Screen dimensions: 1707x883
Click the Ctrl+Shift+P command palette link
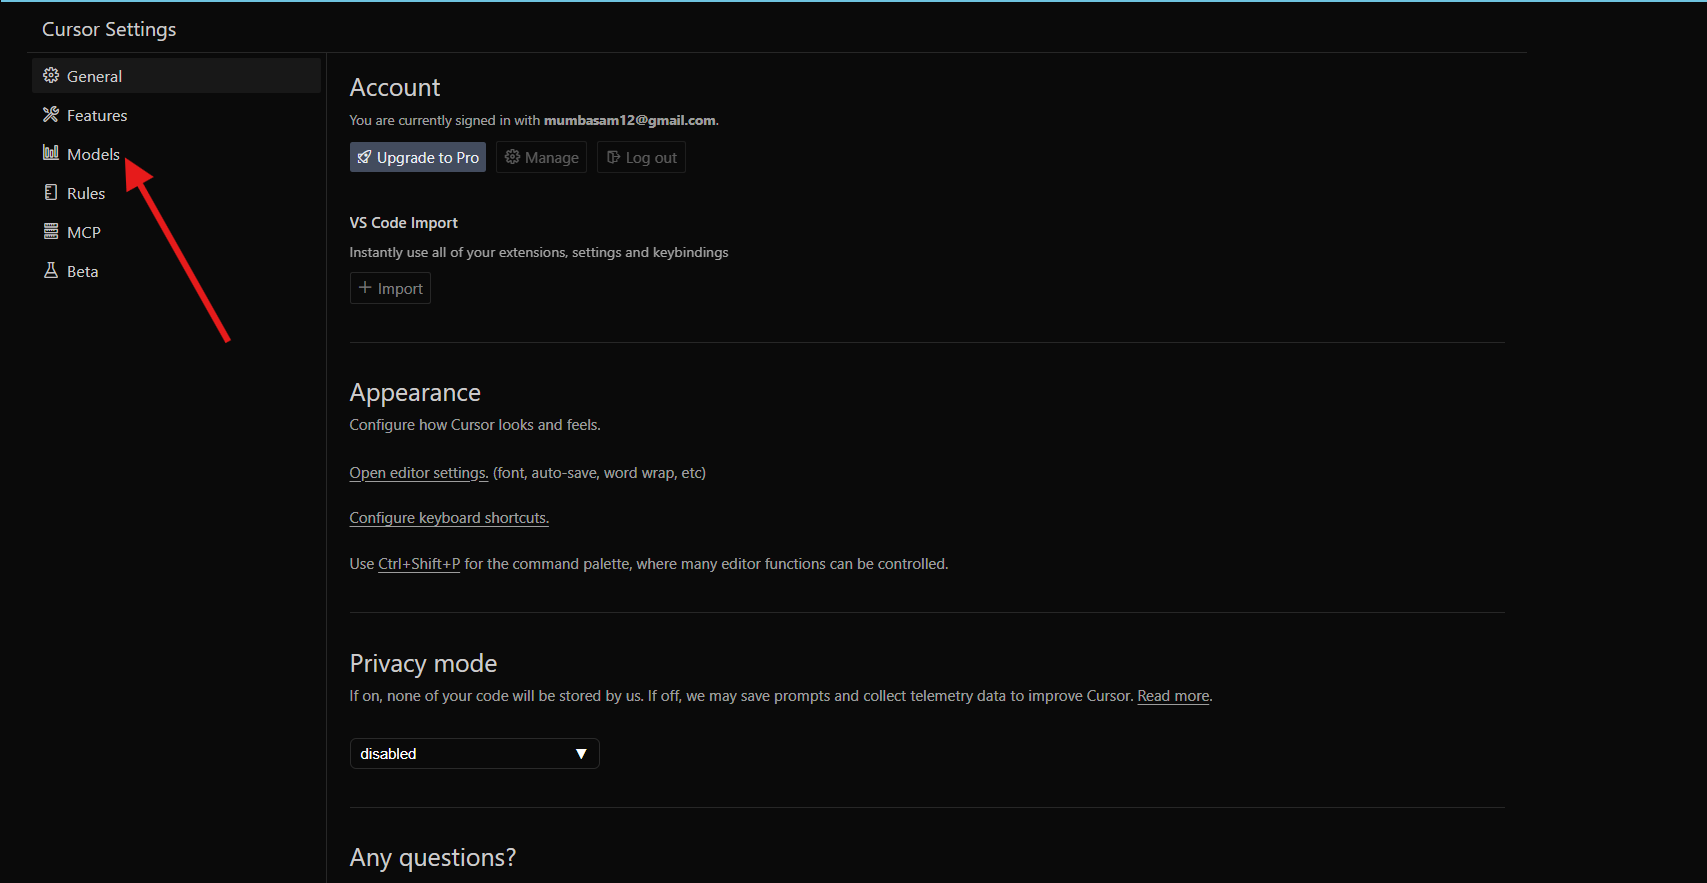click(x=419, y=564)
